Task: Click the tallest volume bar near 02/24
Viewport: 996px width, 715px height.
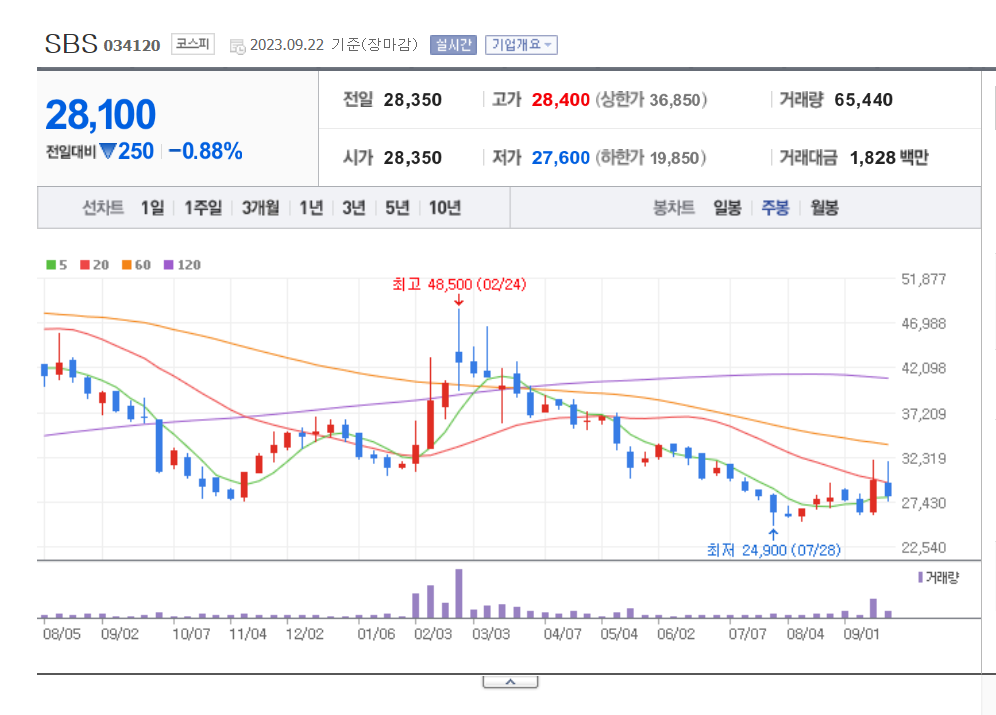Action: (459, 594)
